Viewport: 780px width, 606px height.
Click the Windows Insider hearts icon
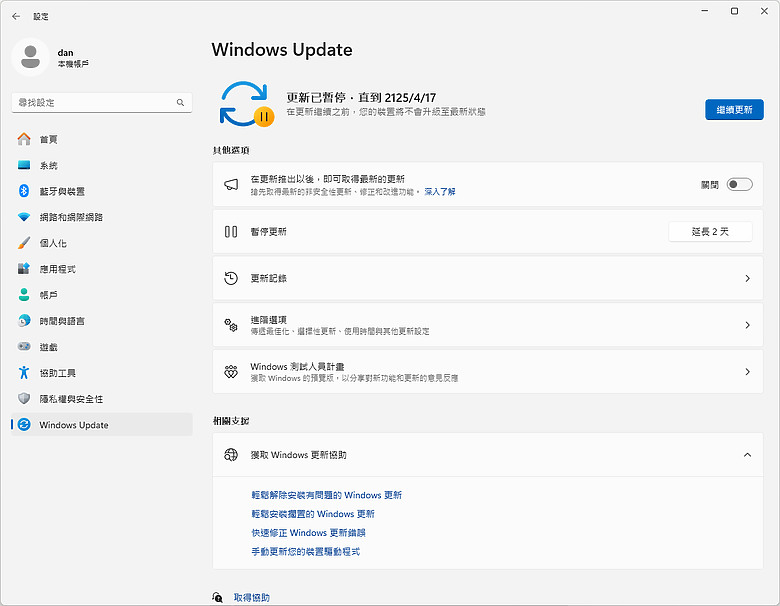click(231, 372)
